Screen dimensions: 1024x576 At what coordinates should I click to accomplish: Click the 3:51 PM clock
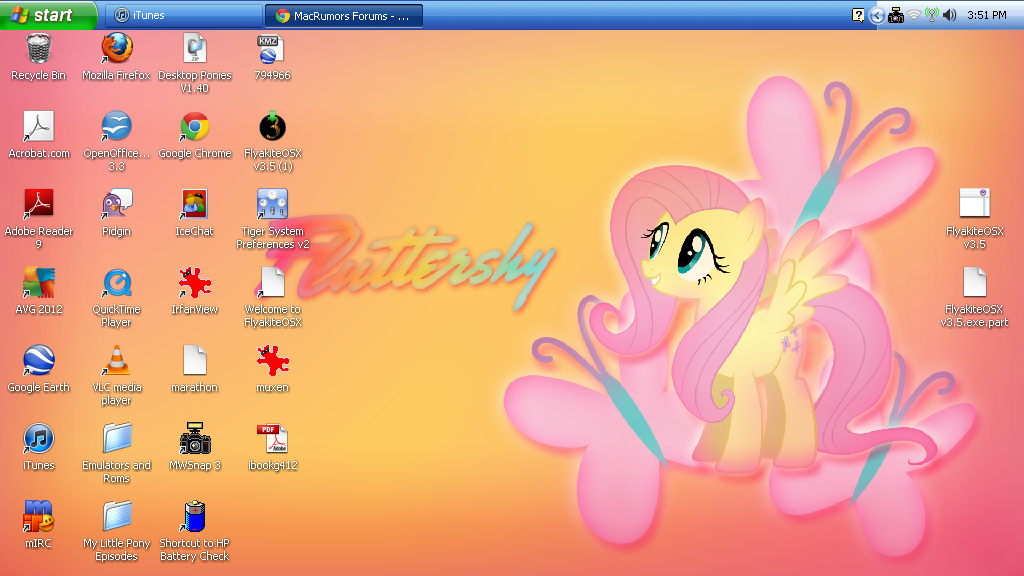pyautogui.click(x=986, y=15)
